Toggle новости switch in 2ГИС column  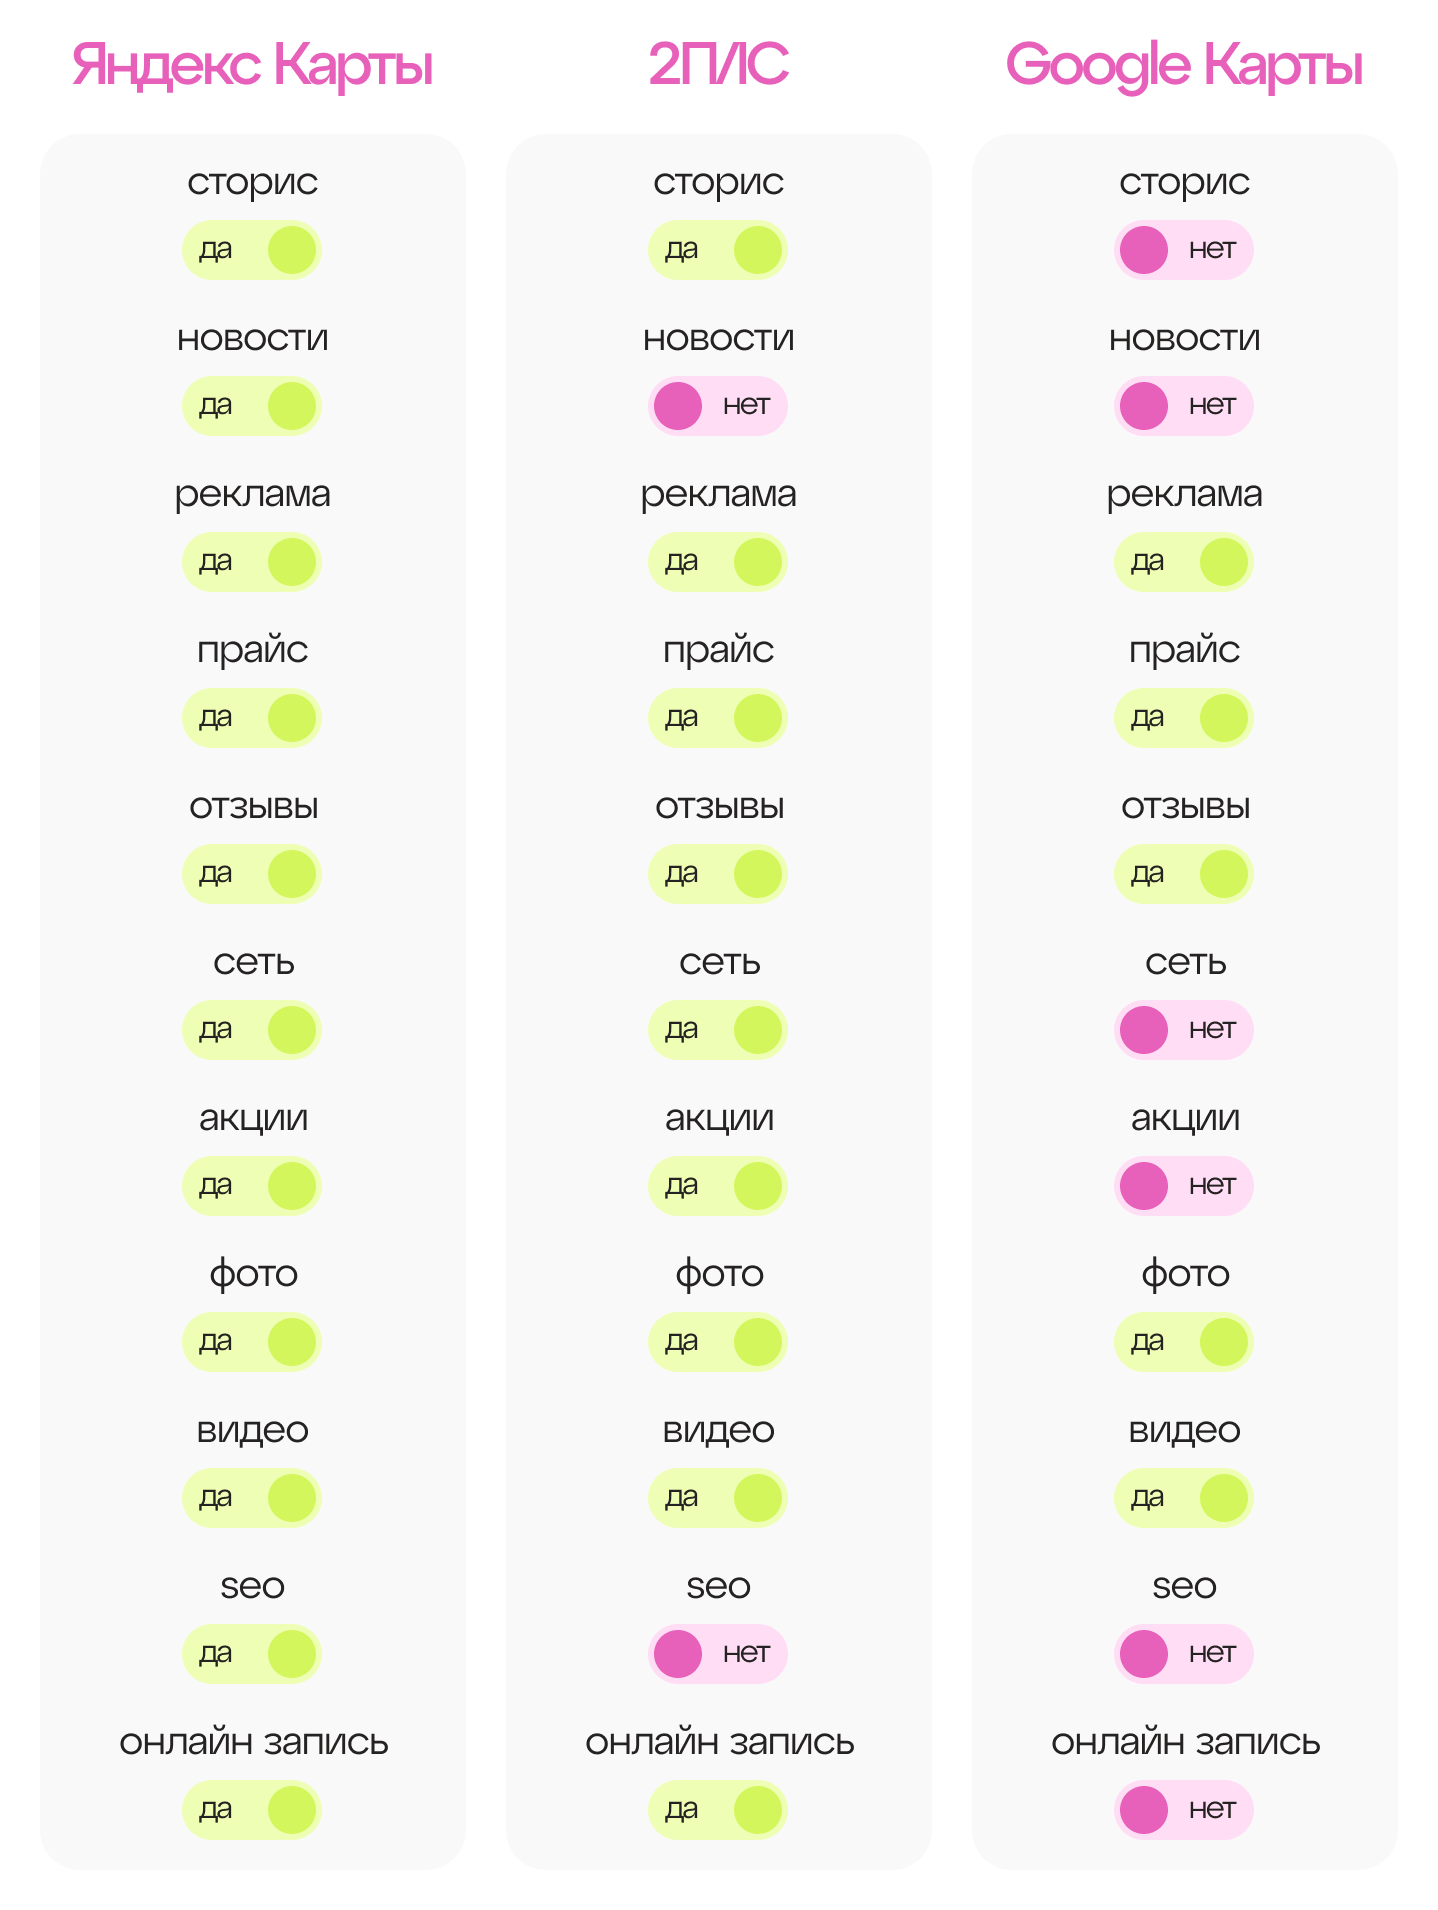[717, 406]
